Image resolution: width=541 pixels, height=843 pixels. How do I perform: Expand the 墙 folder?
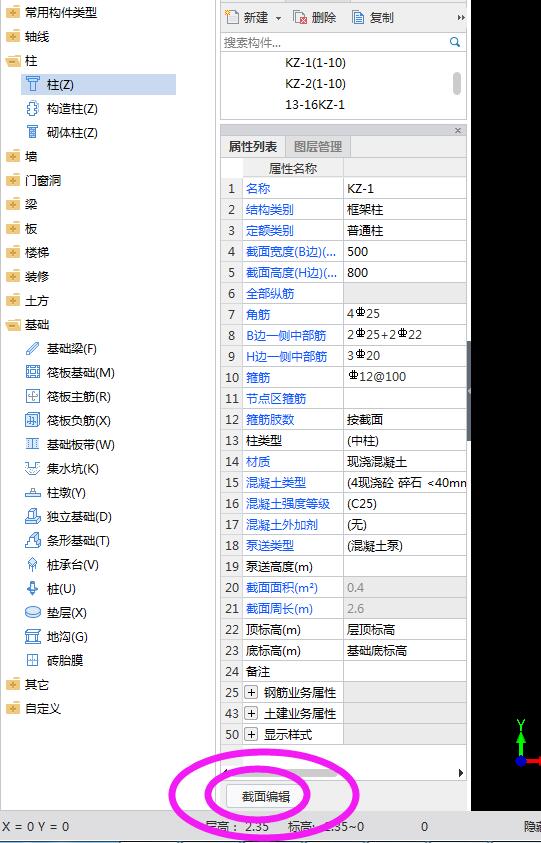pyautogui.click(x=13, y=156)
